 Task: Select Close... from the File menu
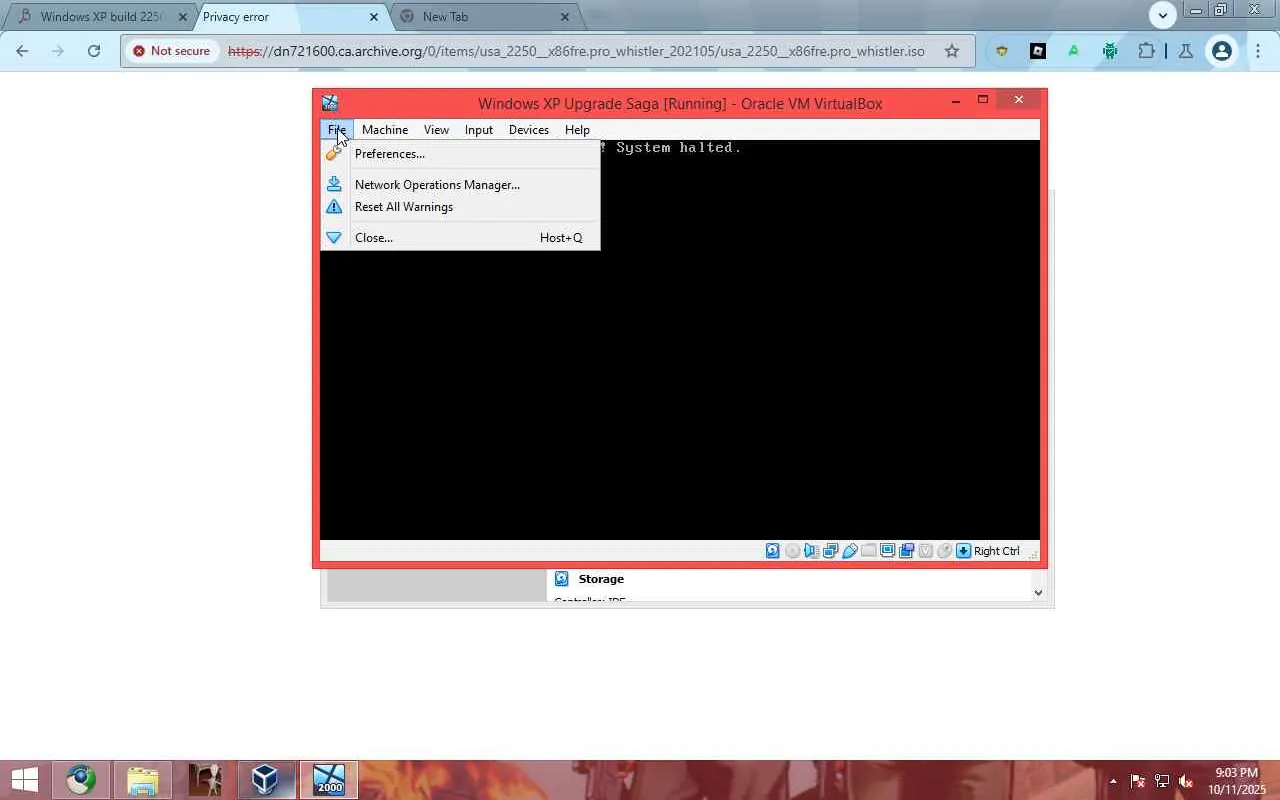(x=460, y=238)
